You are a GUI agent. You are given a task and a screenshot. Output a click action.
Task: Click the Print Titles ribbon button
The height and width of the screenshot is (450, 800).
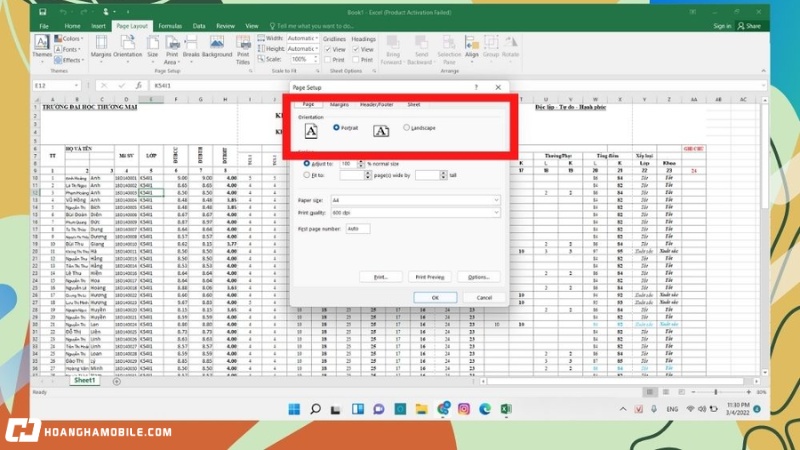[x=243, y=49]
